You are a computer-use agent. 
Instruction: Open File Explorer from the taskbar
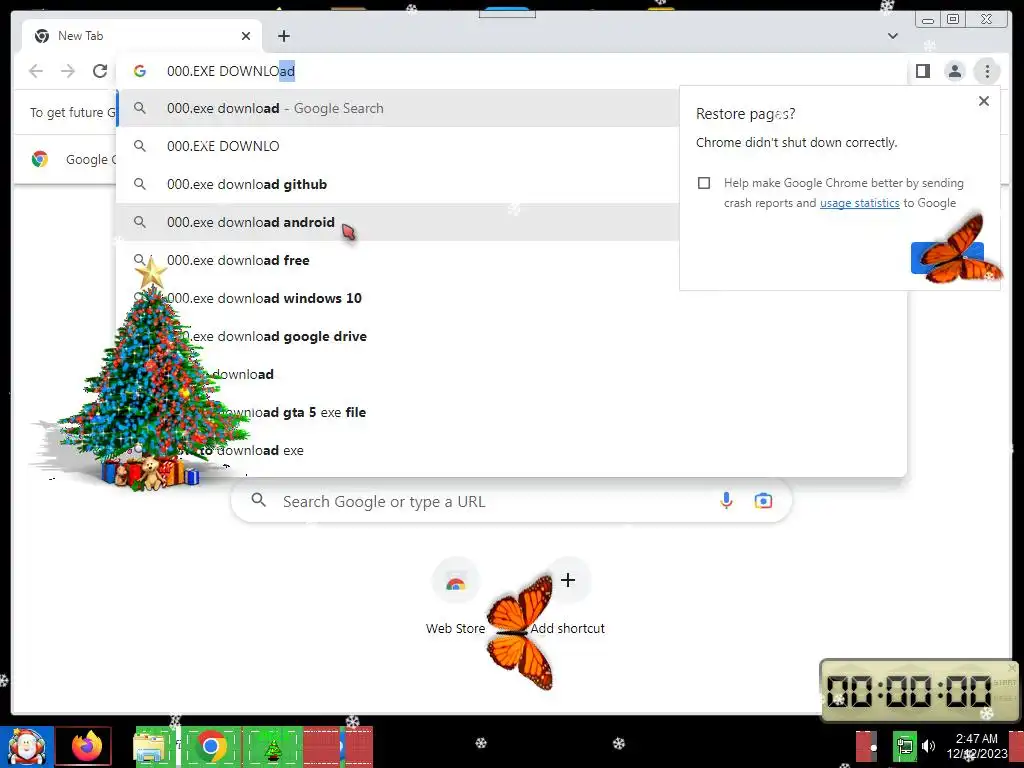click(x=150, y=746)
